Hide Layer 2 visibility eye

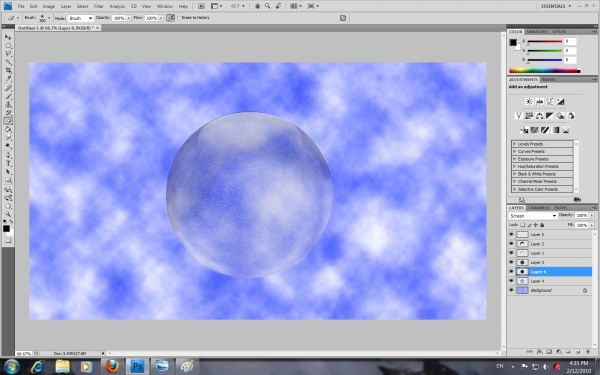click(511, 243)
